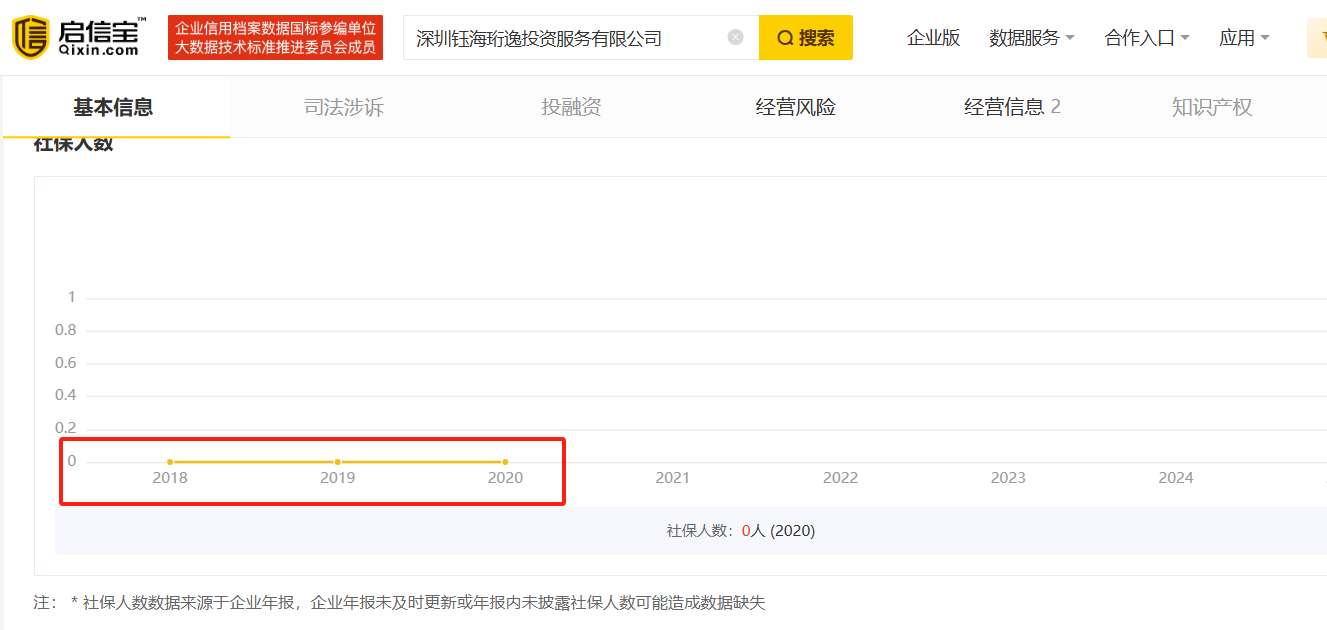1327x630 pixels.
Task: Open the red 企业信用档案 banner badge
Action: click(275, 38)
